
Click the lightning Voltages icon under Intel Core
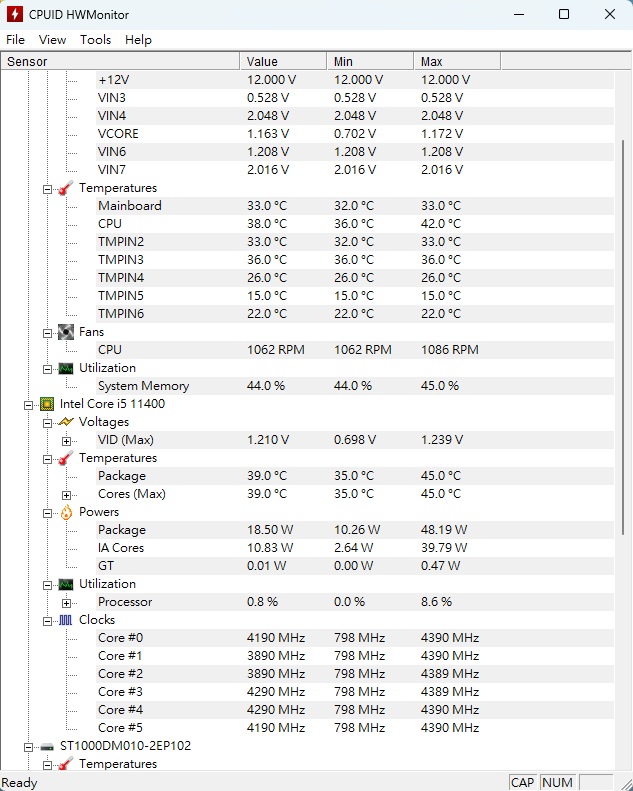[66, 422]
